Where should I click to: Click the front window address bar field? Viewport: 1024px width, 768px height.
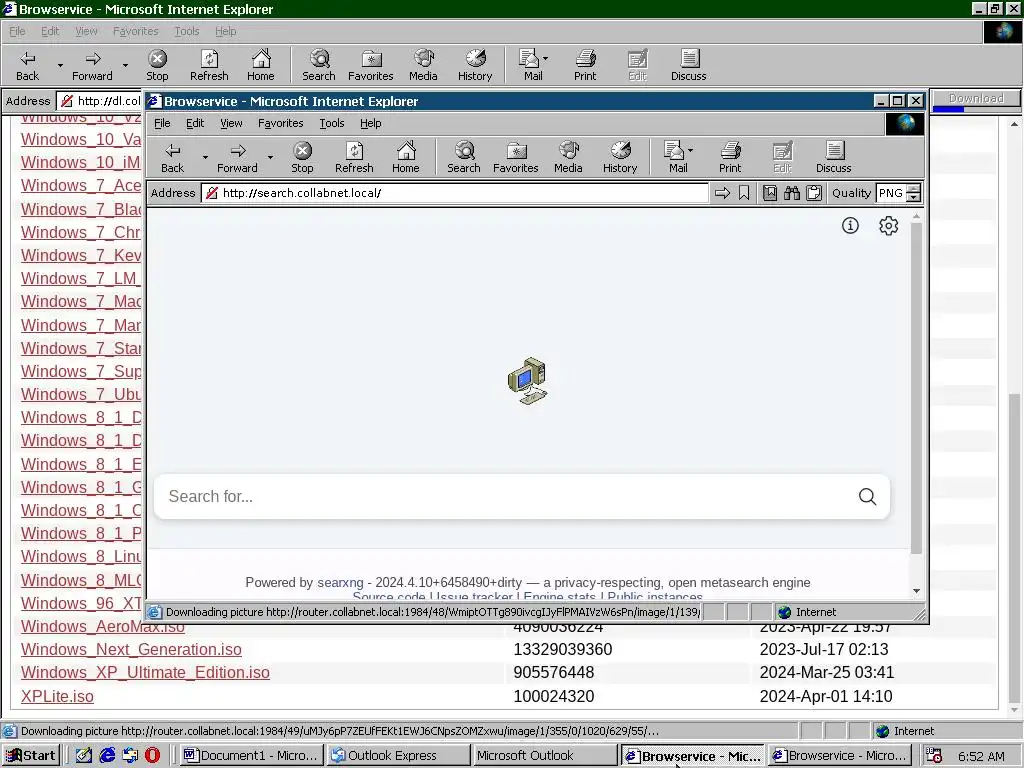(455, 193)
